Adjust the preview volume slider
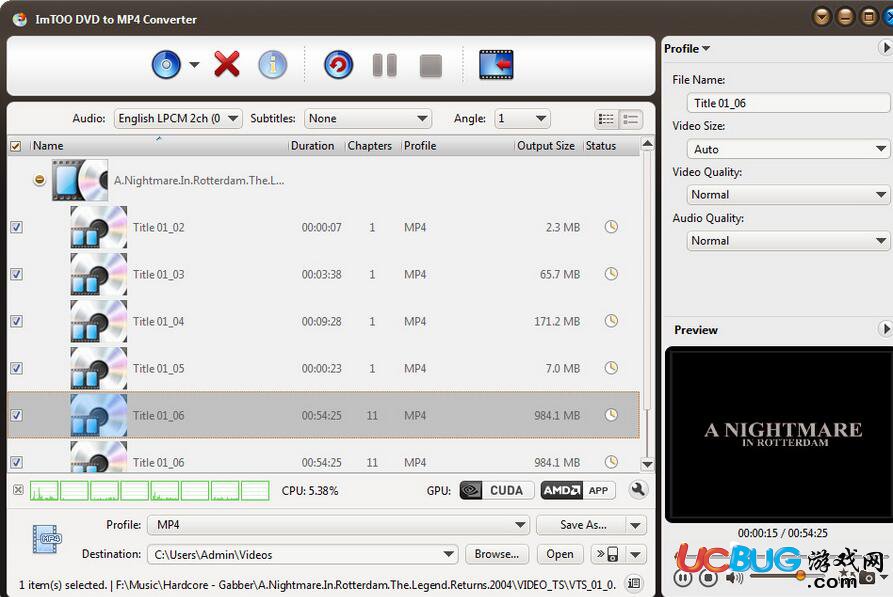 [x=780, y=576]
